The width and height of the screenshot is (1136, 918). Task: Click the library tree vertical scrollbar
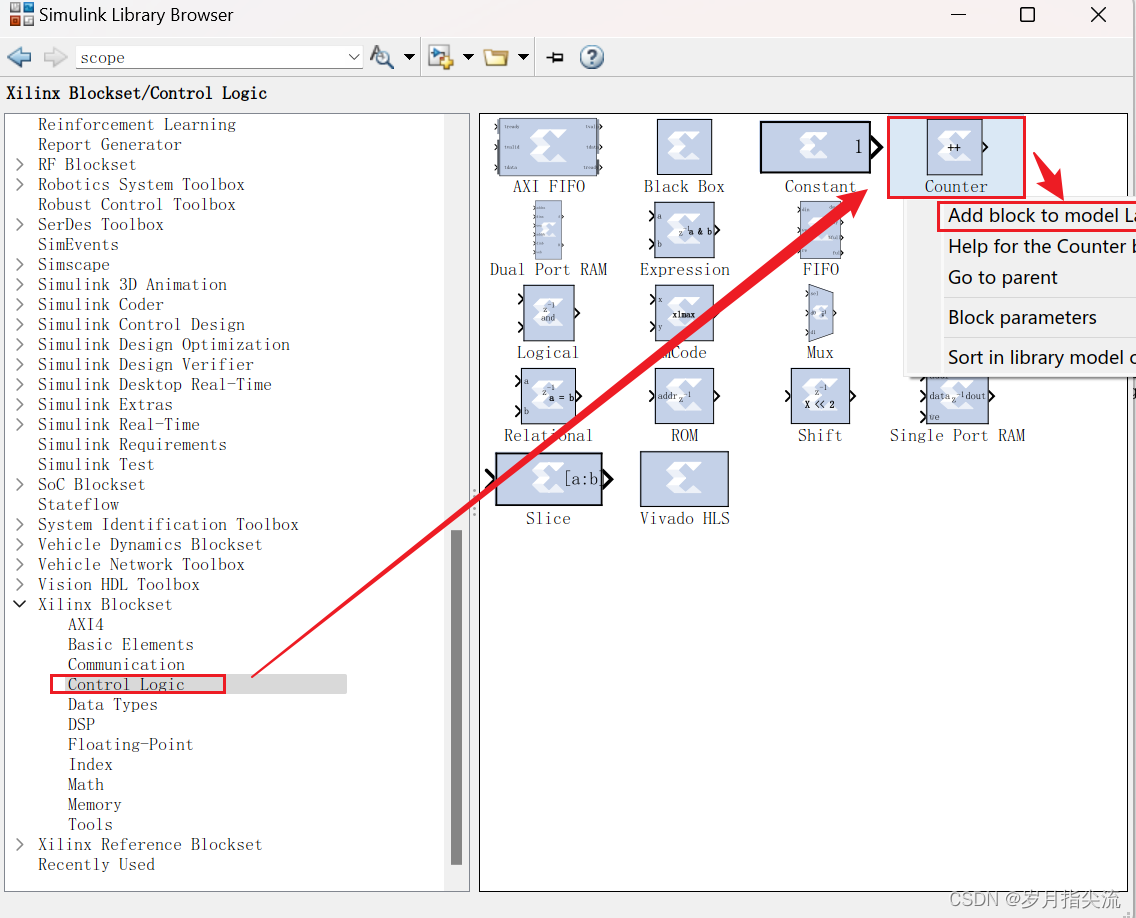pyautogui.click(x=456, y=697)
